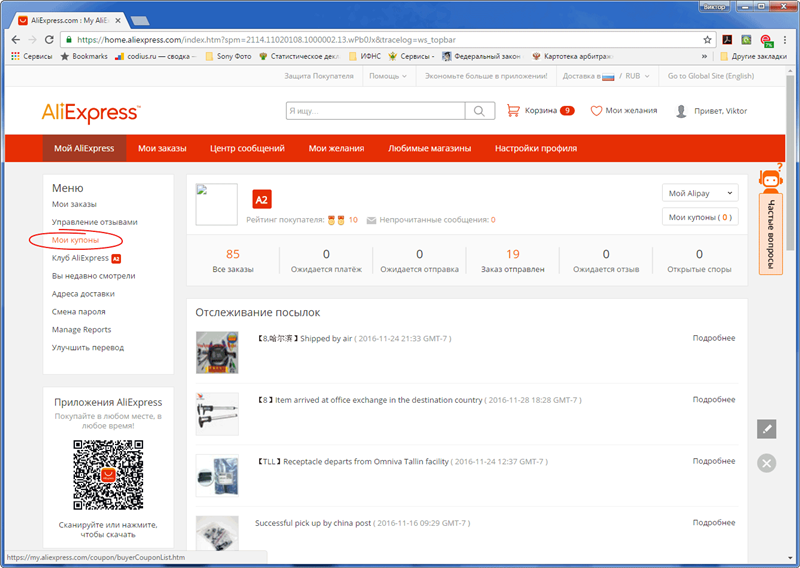Viewport: 800px width, 568px height.
Task: Open the first tracked parcel thumbnail
Action: tap(217, 352)
